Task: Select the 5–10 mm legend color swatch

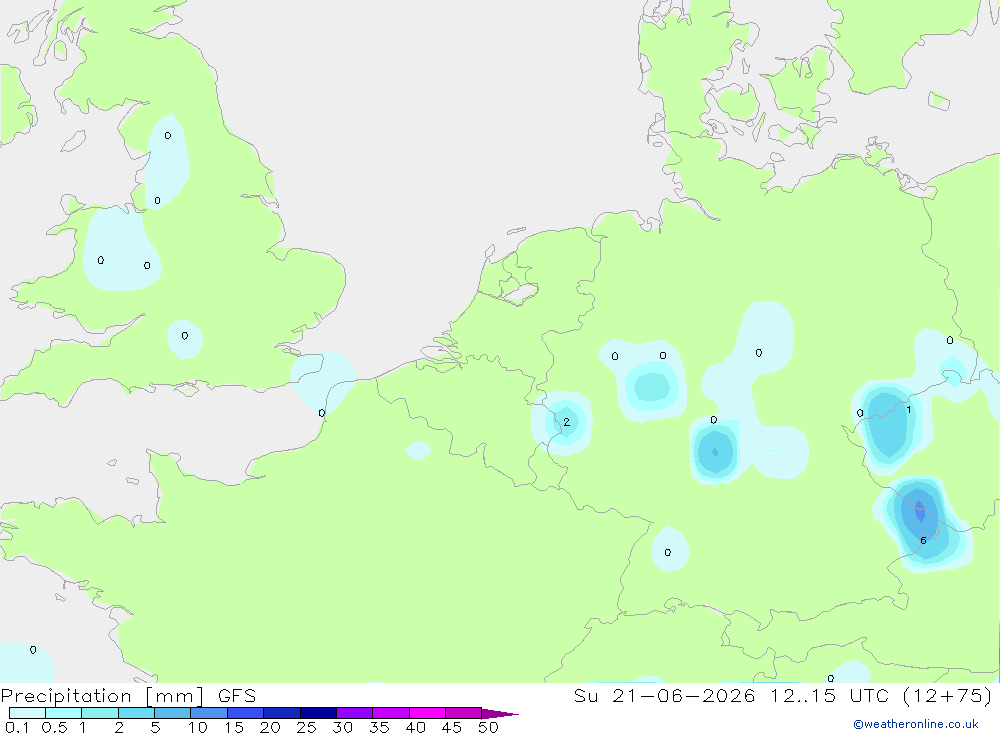Action: 173,713
